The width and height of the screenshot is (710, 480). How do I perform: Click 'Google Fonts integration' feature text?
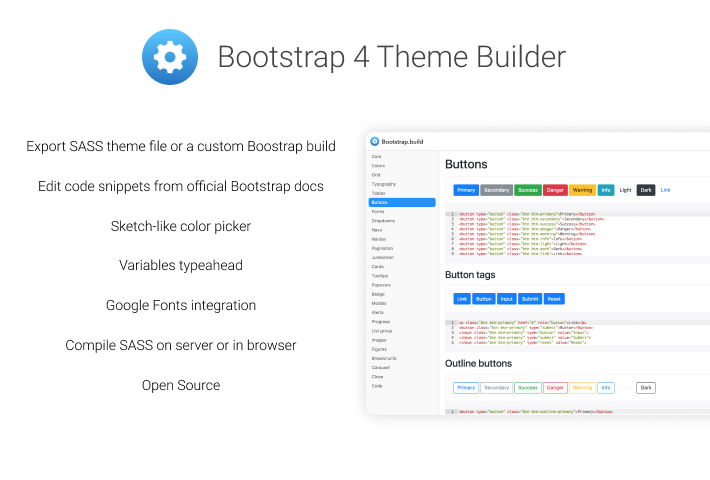pyautogui.click(x=181, y=305)
